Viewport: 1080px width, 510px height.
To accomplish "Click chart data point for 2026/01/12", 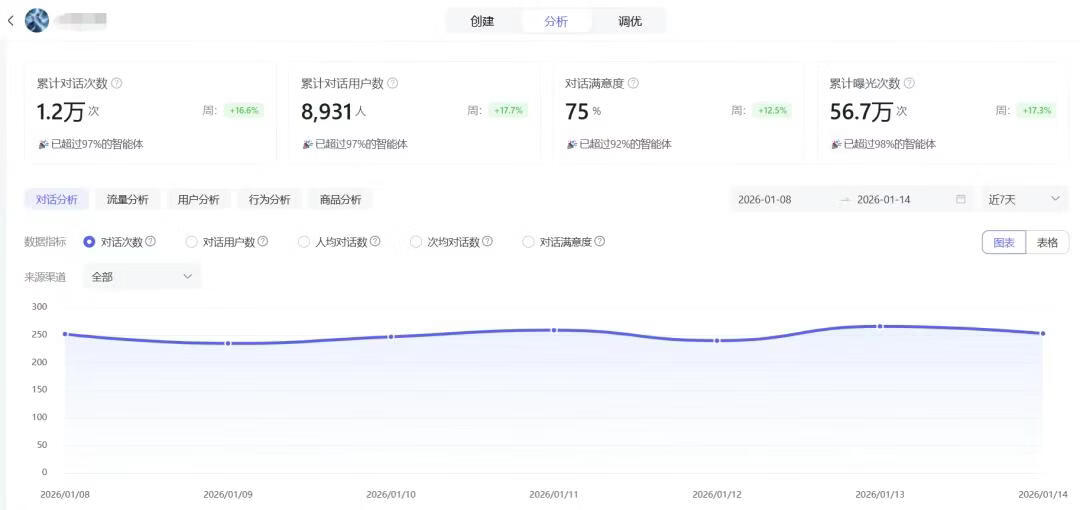I will 717,340.
